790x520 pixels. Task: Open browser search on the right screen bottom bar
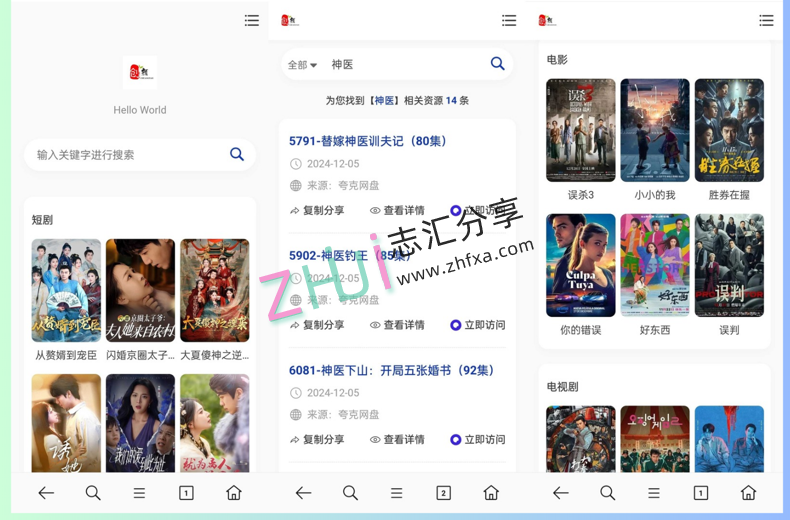click(608, 493)
